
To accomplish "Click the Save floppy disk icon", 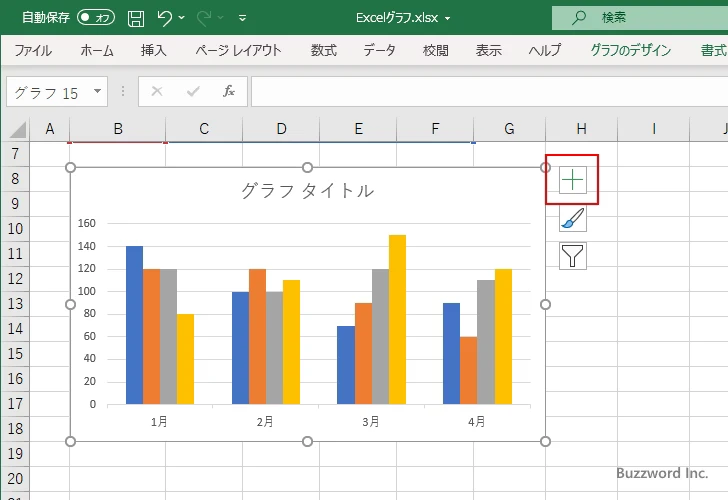I will click(x=136, y=18).
